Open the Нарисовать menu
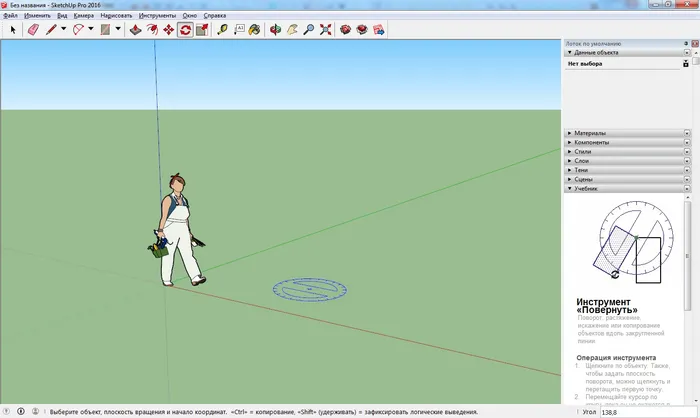The image size is (700, 418). click(116, 16)
